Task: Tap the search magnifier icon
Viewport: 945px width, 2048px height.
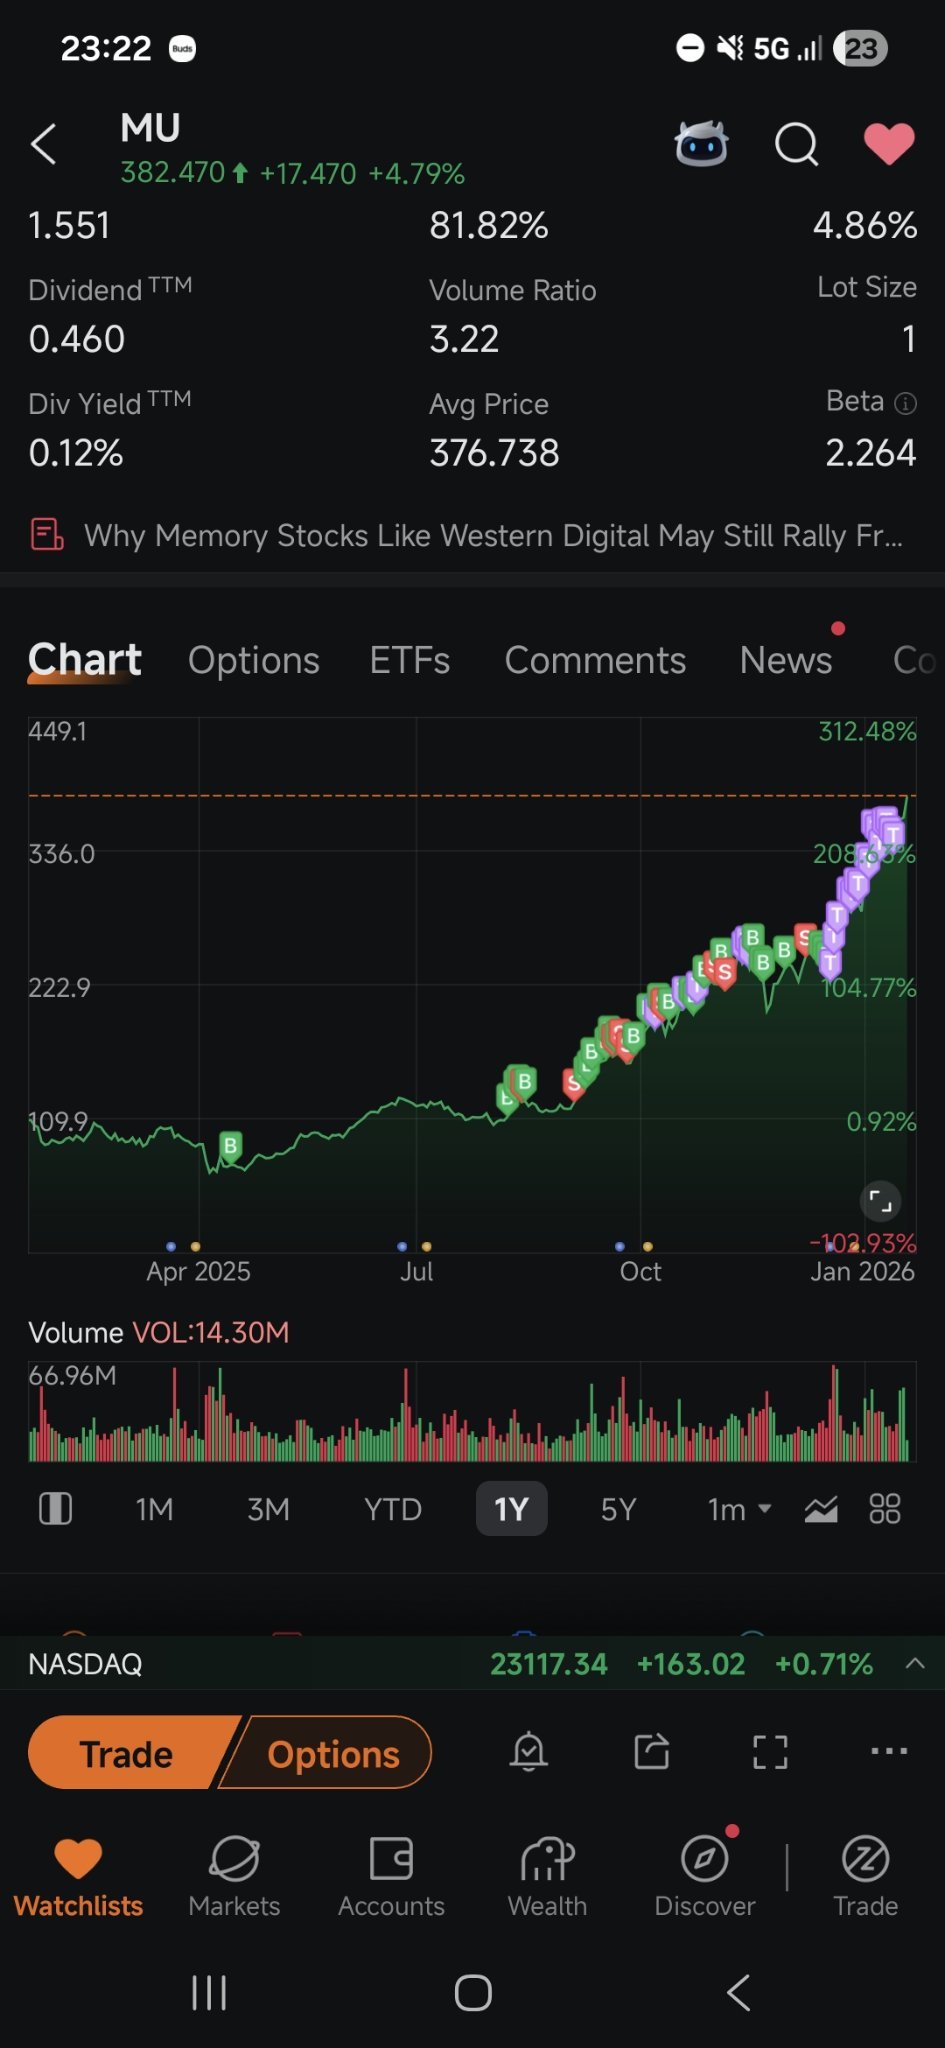Action: (x=797, y=145)
